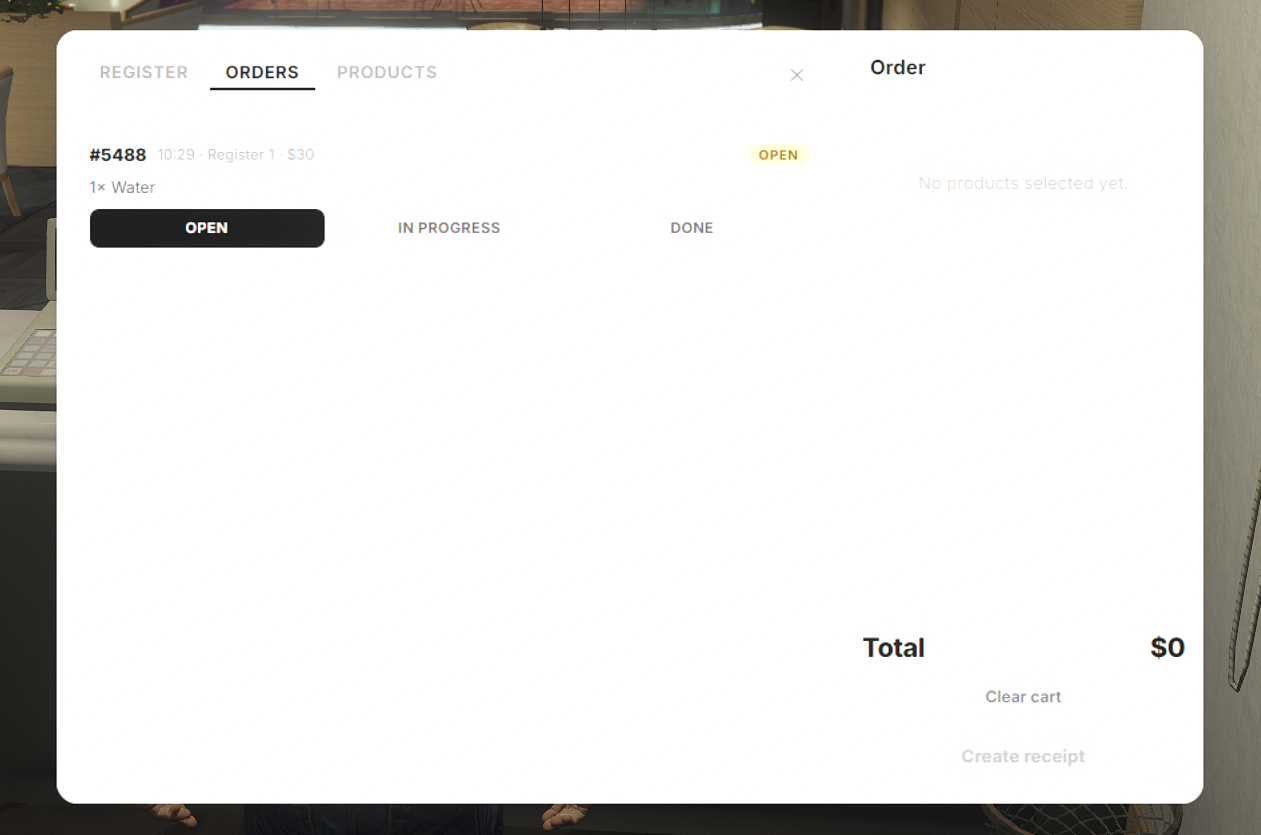Set order #5488 status to OPEN

tap(207, 228)
